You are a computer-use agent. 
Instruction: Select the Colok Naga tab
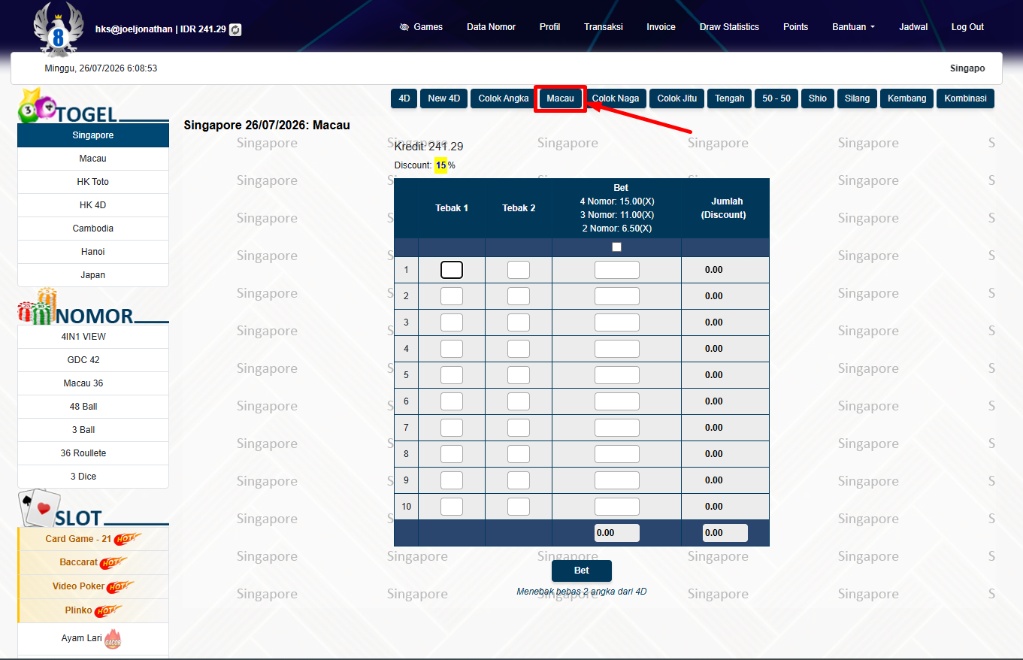pyautogui.click(x=615, y=98)
